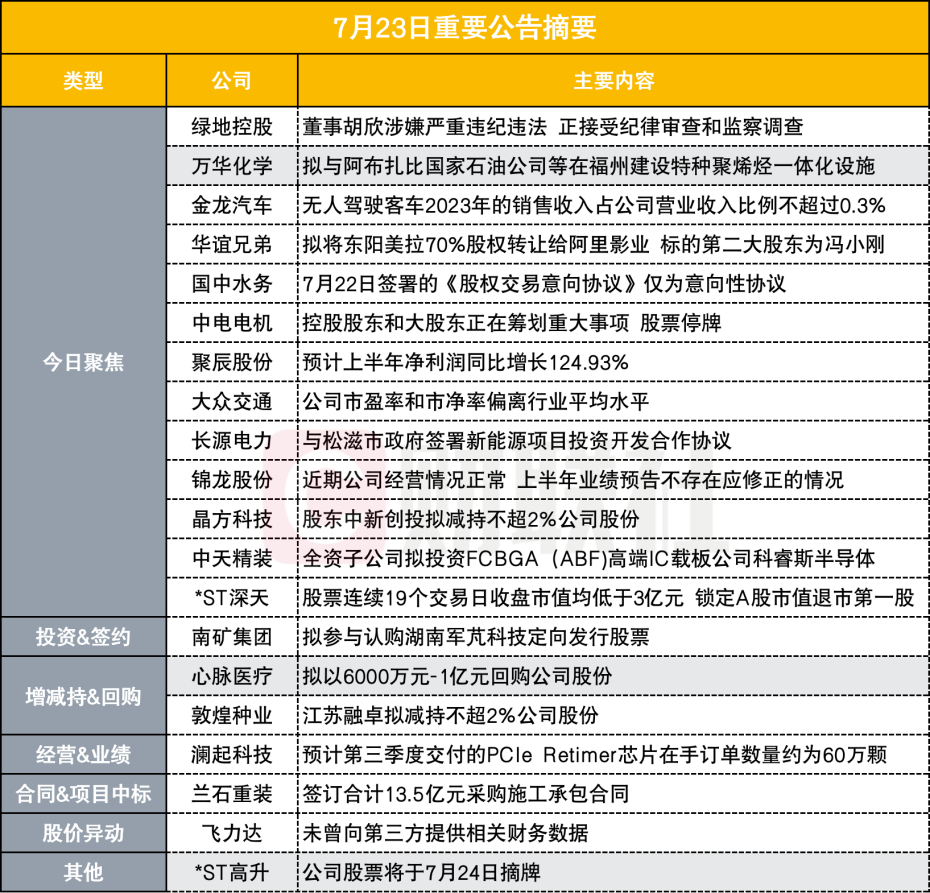The image size is (930, 893).
Task: Click the title 7月23日重要公告摘要
Action: click(x=465, y=28)
